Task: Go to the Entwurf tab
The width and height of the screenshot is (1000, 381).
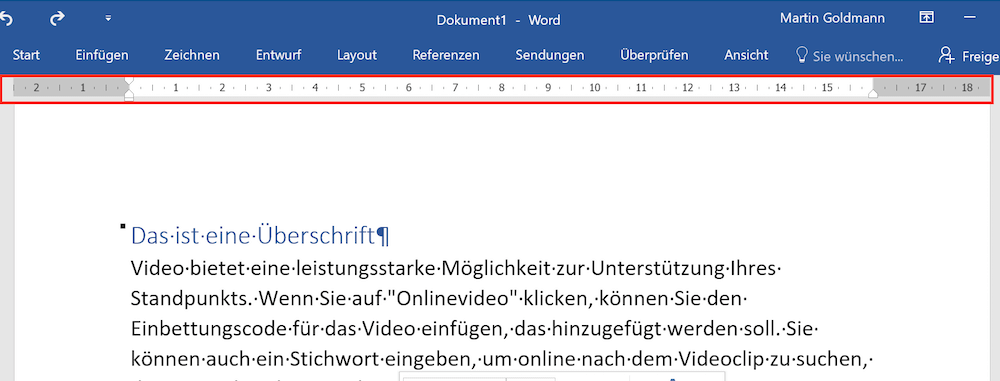Action: click(x=279, y=56)
